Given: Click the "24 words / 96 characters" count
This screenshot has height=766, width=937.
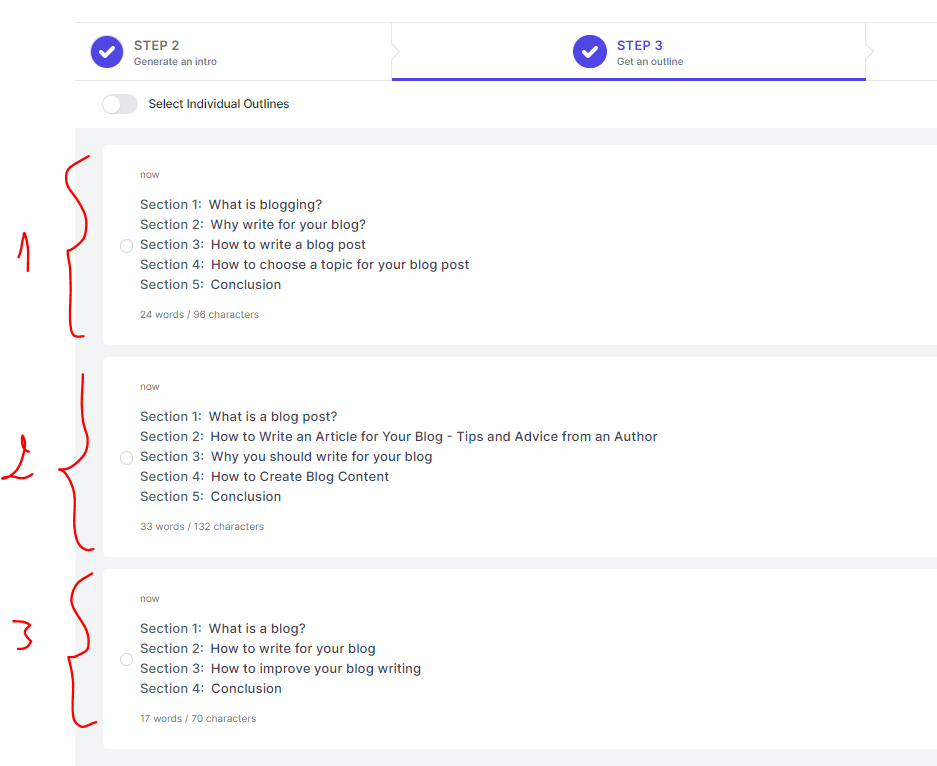Looking at the screenshot, I should 199,315.
